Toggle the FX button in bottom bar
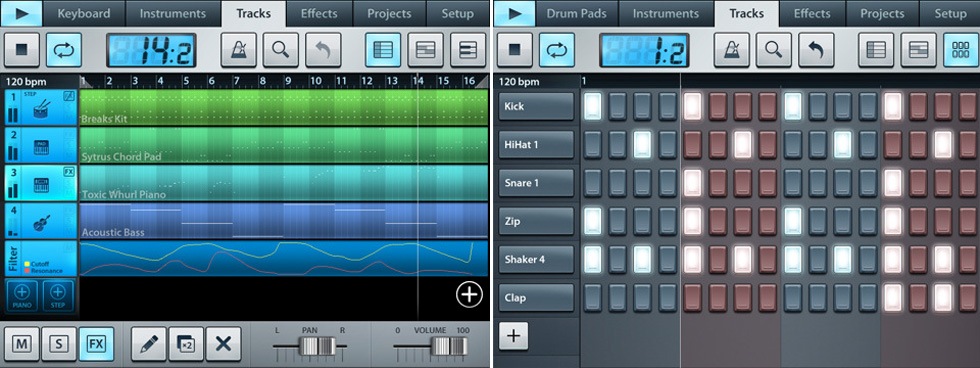The image size is (980, 368). [x=96, y=344]
